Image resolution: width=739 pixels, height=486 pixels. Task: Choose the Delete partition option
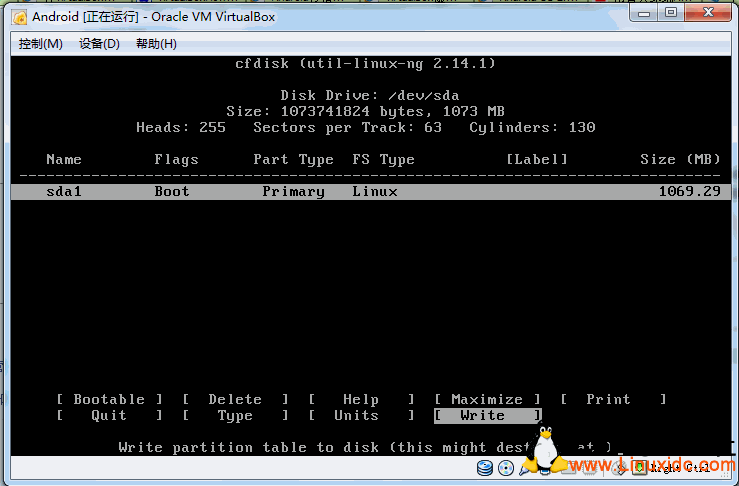235,399
